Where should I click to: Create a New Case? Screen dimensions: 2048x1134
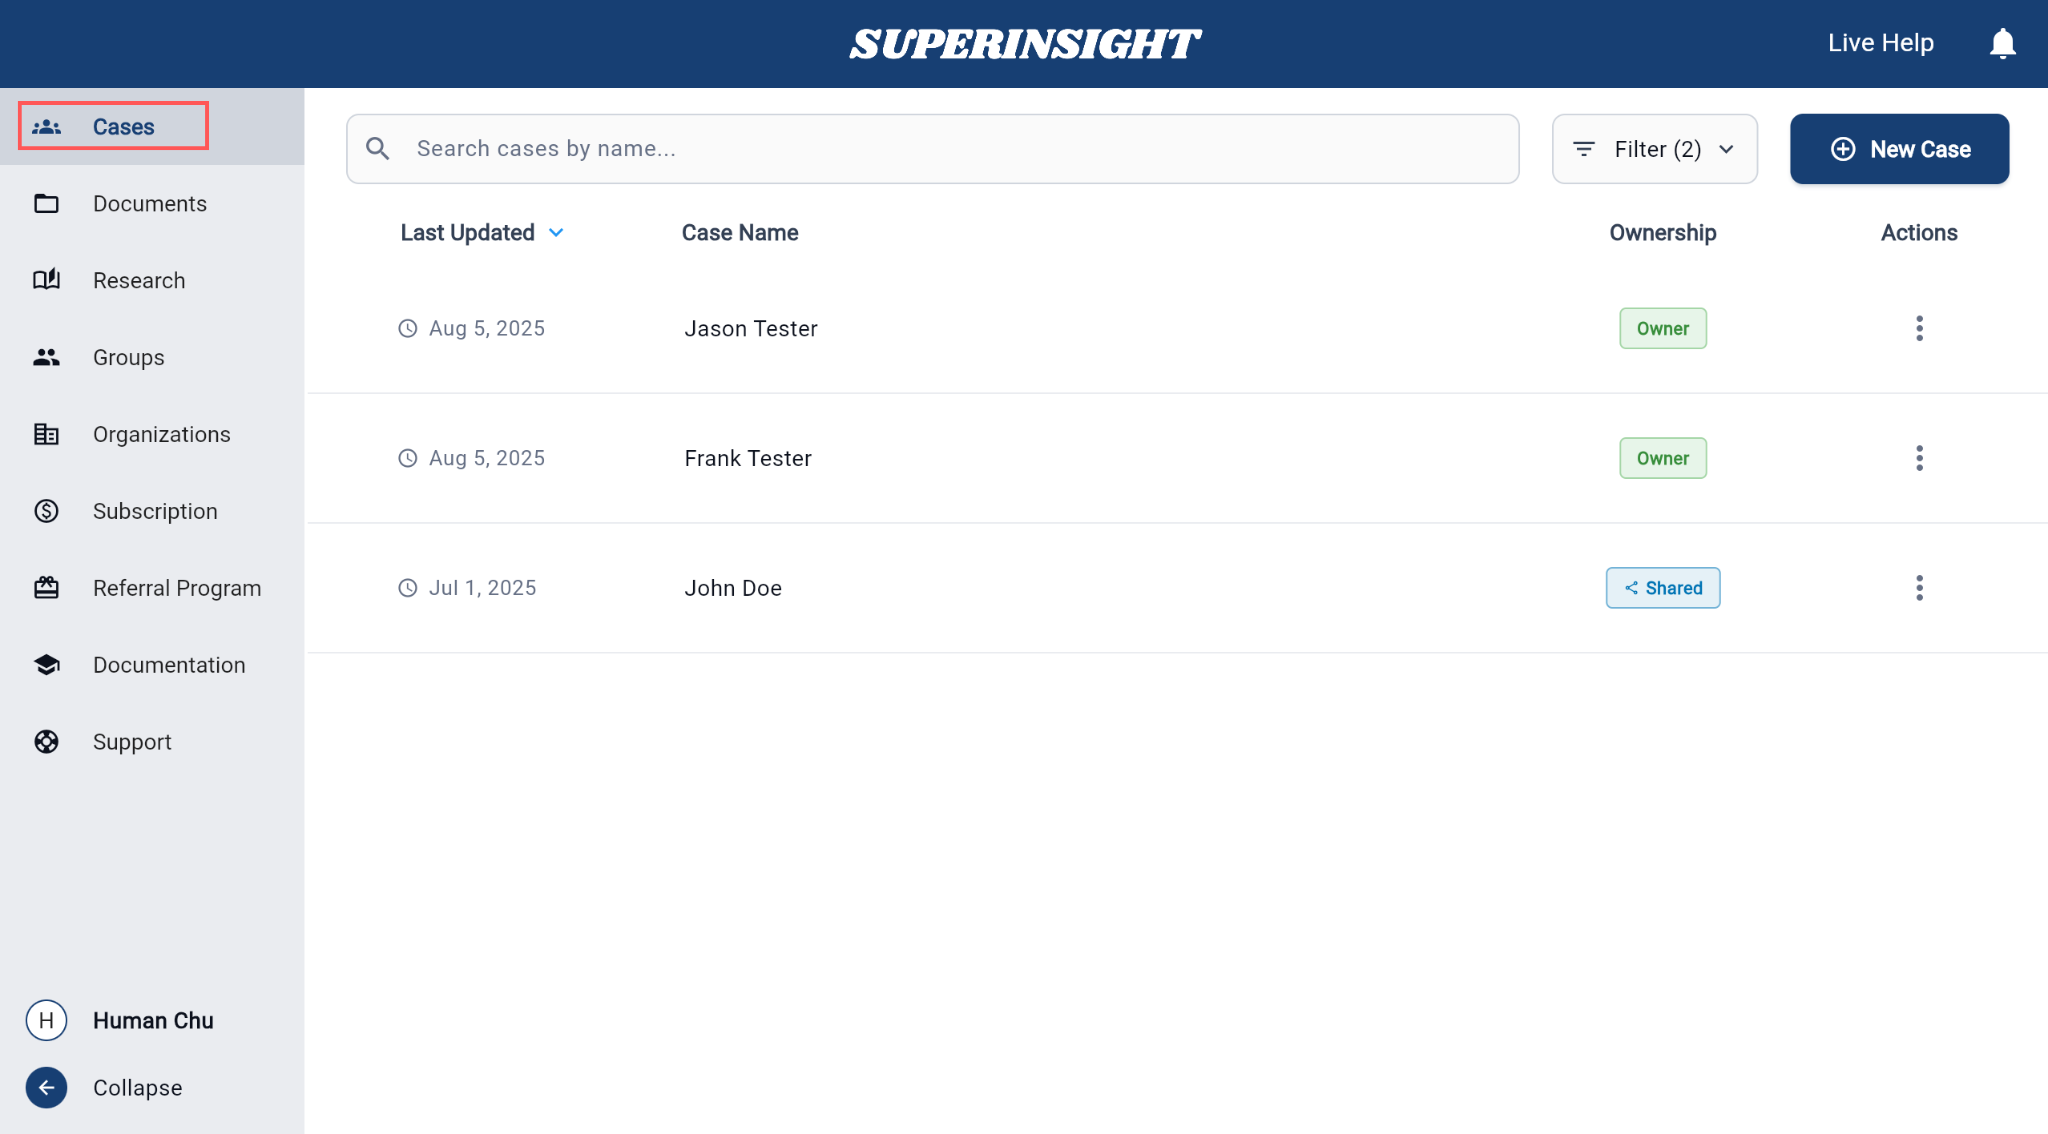coord(1899,149)
